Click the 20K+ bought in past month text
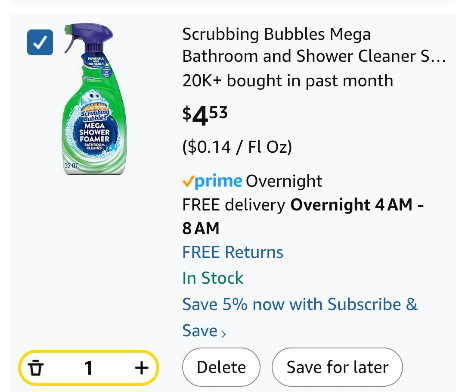Screen dimensions: 465x392 [x=288, y=81]
